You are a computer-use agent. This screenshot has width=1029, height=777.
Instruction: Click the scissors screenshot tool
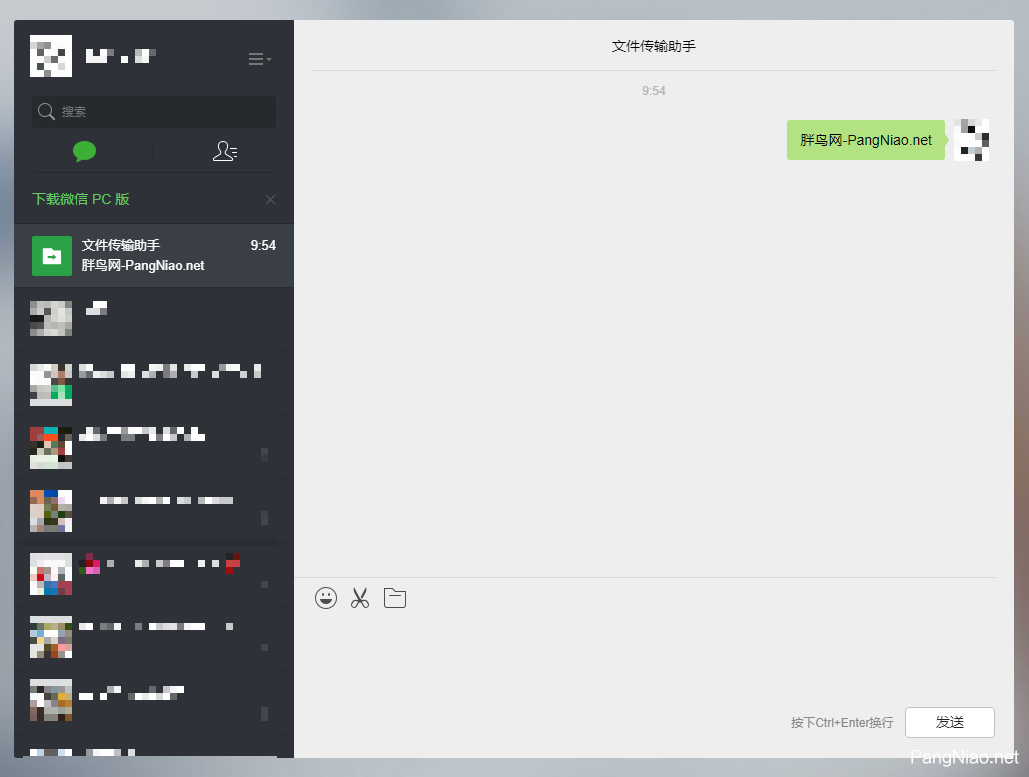[x=360, y=598]
